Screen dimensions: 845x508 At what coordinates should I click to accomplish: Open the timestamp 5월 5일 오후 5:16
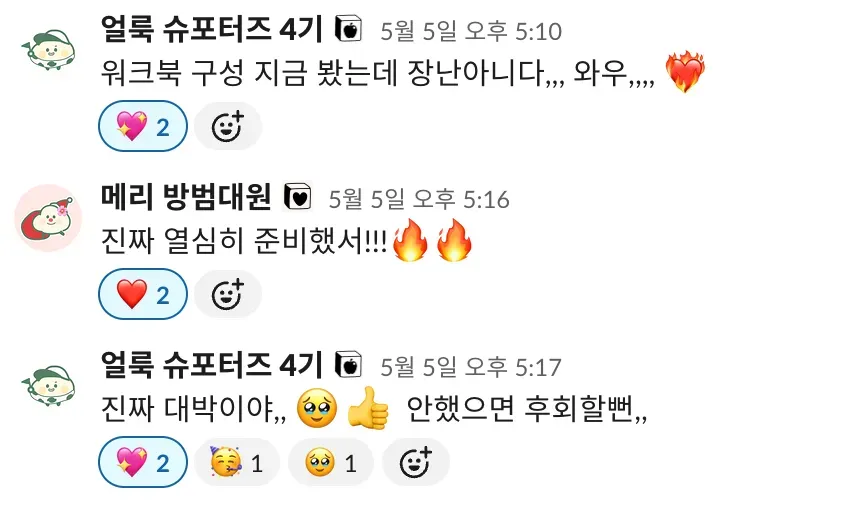click(x=419, y=199)
